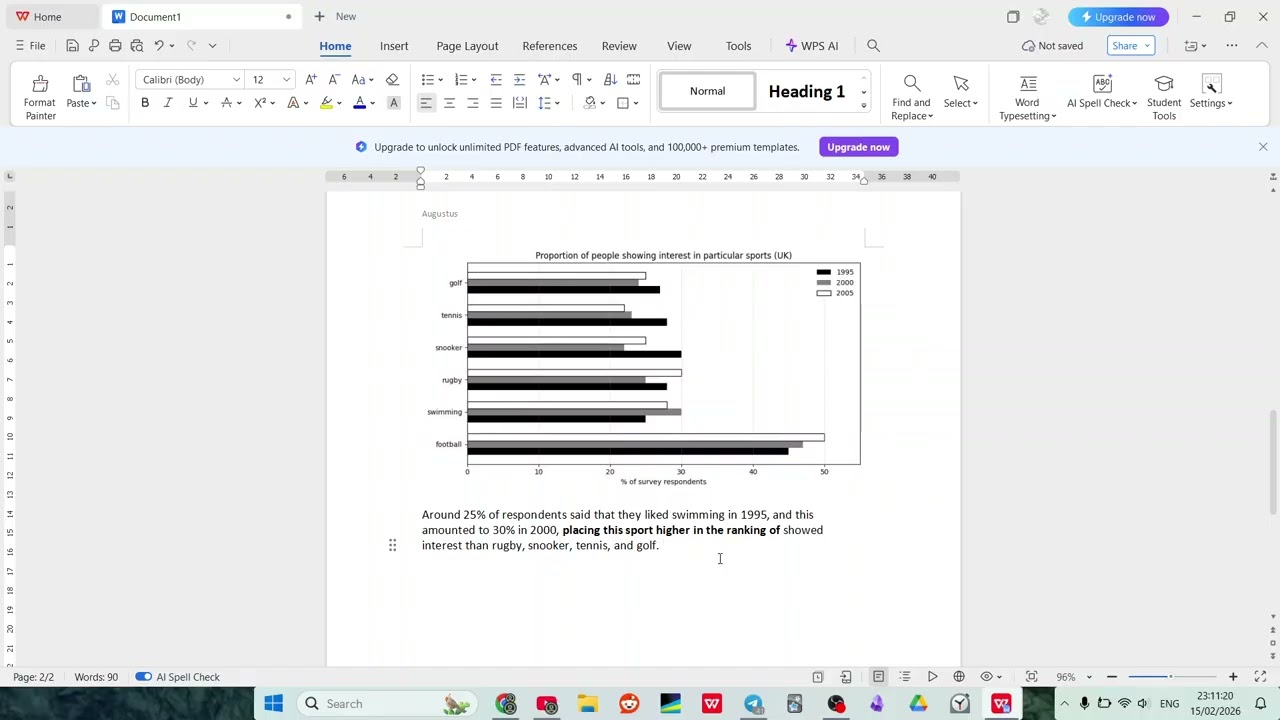Click the Share button
Image resolution: width=1280 pixels, height=720 pixels.
(1132, 46)
